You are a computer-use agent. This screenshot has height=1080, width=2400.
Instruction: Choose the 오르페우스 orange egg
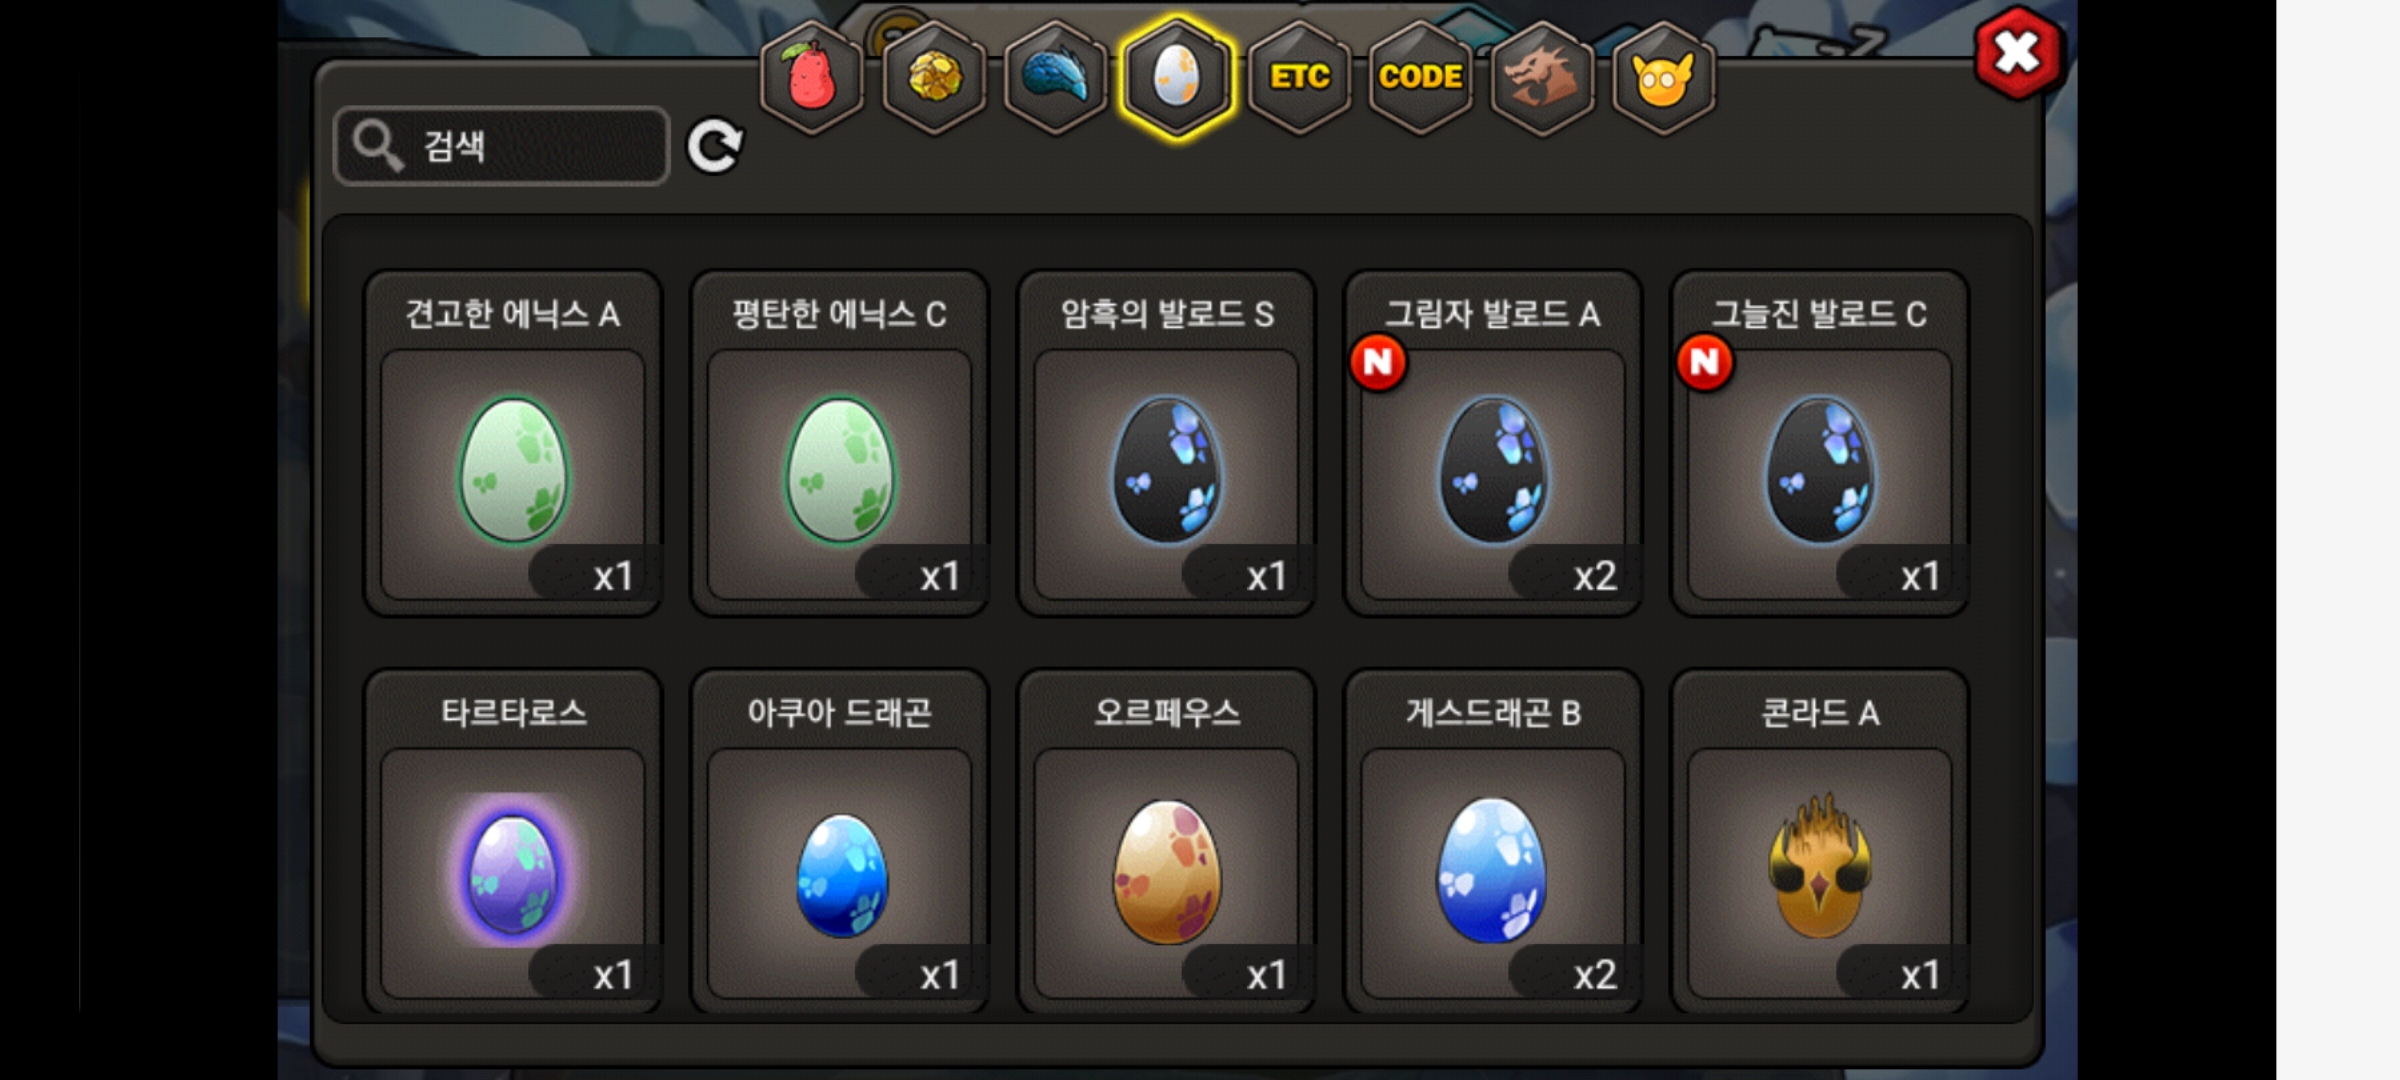(1166, 842)
